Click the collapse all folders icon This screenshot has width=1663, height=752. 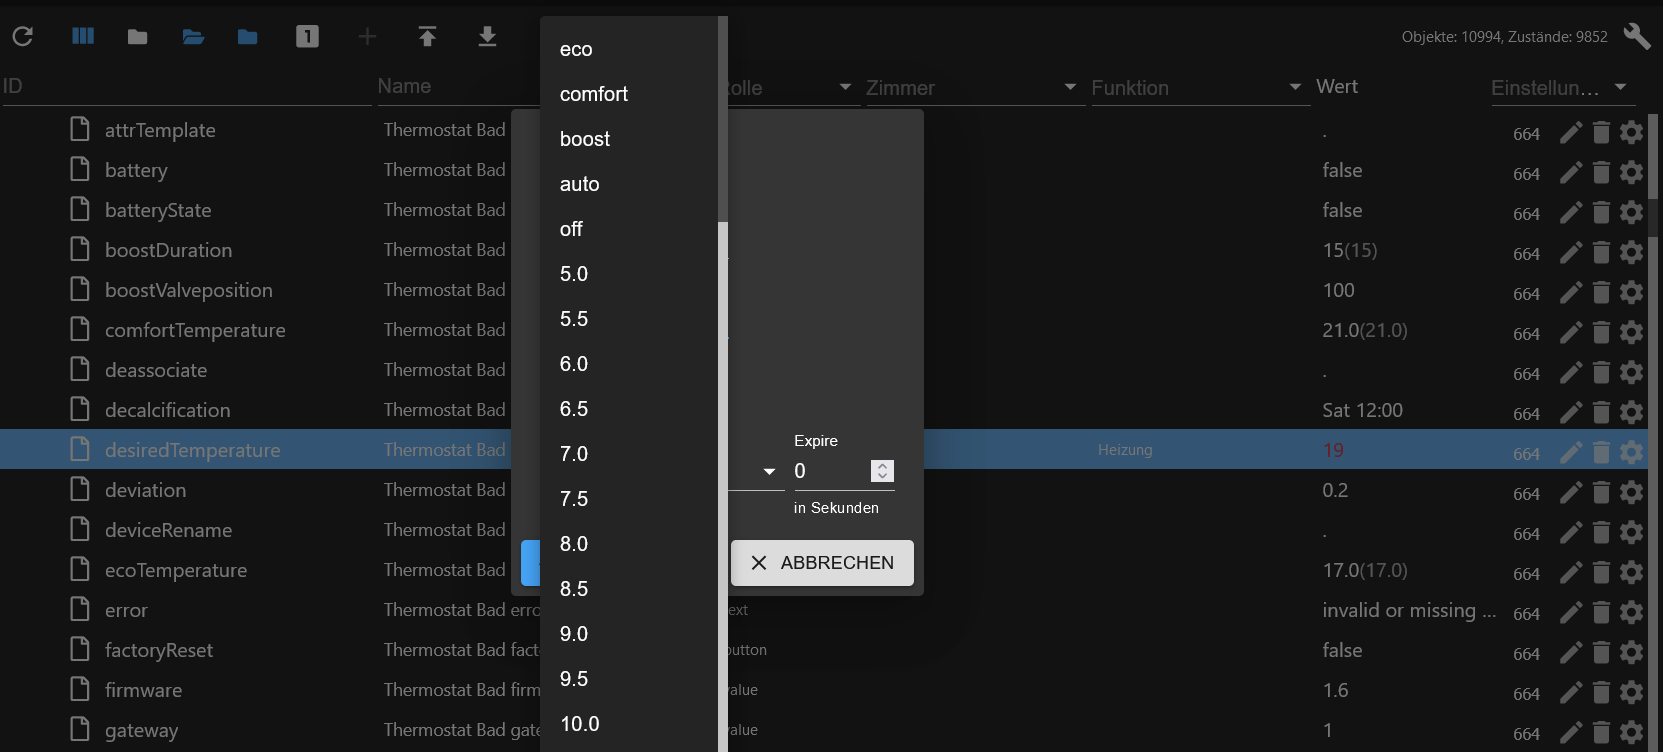pyautogui.click(x=138, y=37)
